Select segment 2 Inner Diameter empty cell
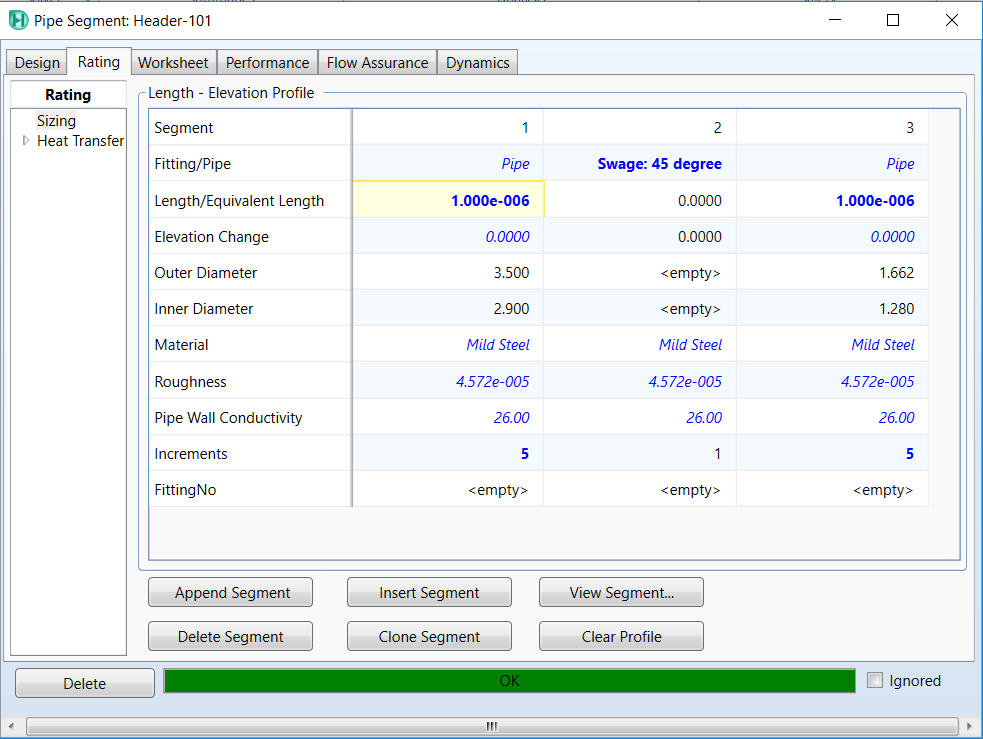 click(639, 308)
